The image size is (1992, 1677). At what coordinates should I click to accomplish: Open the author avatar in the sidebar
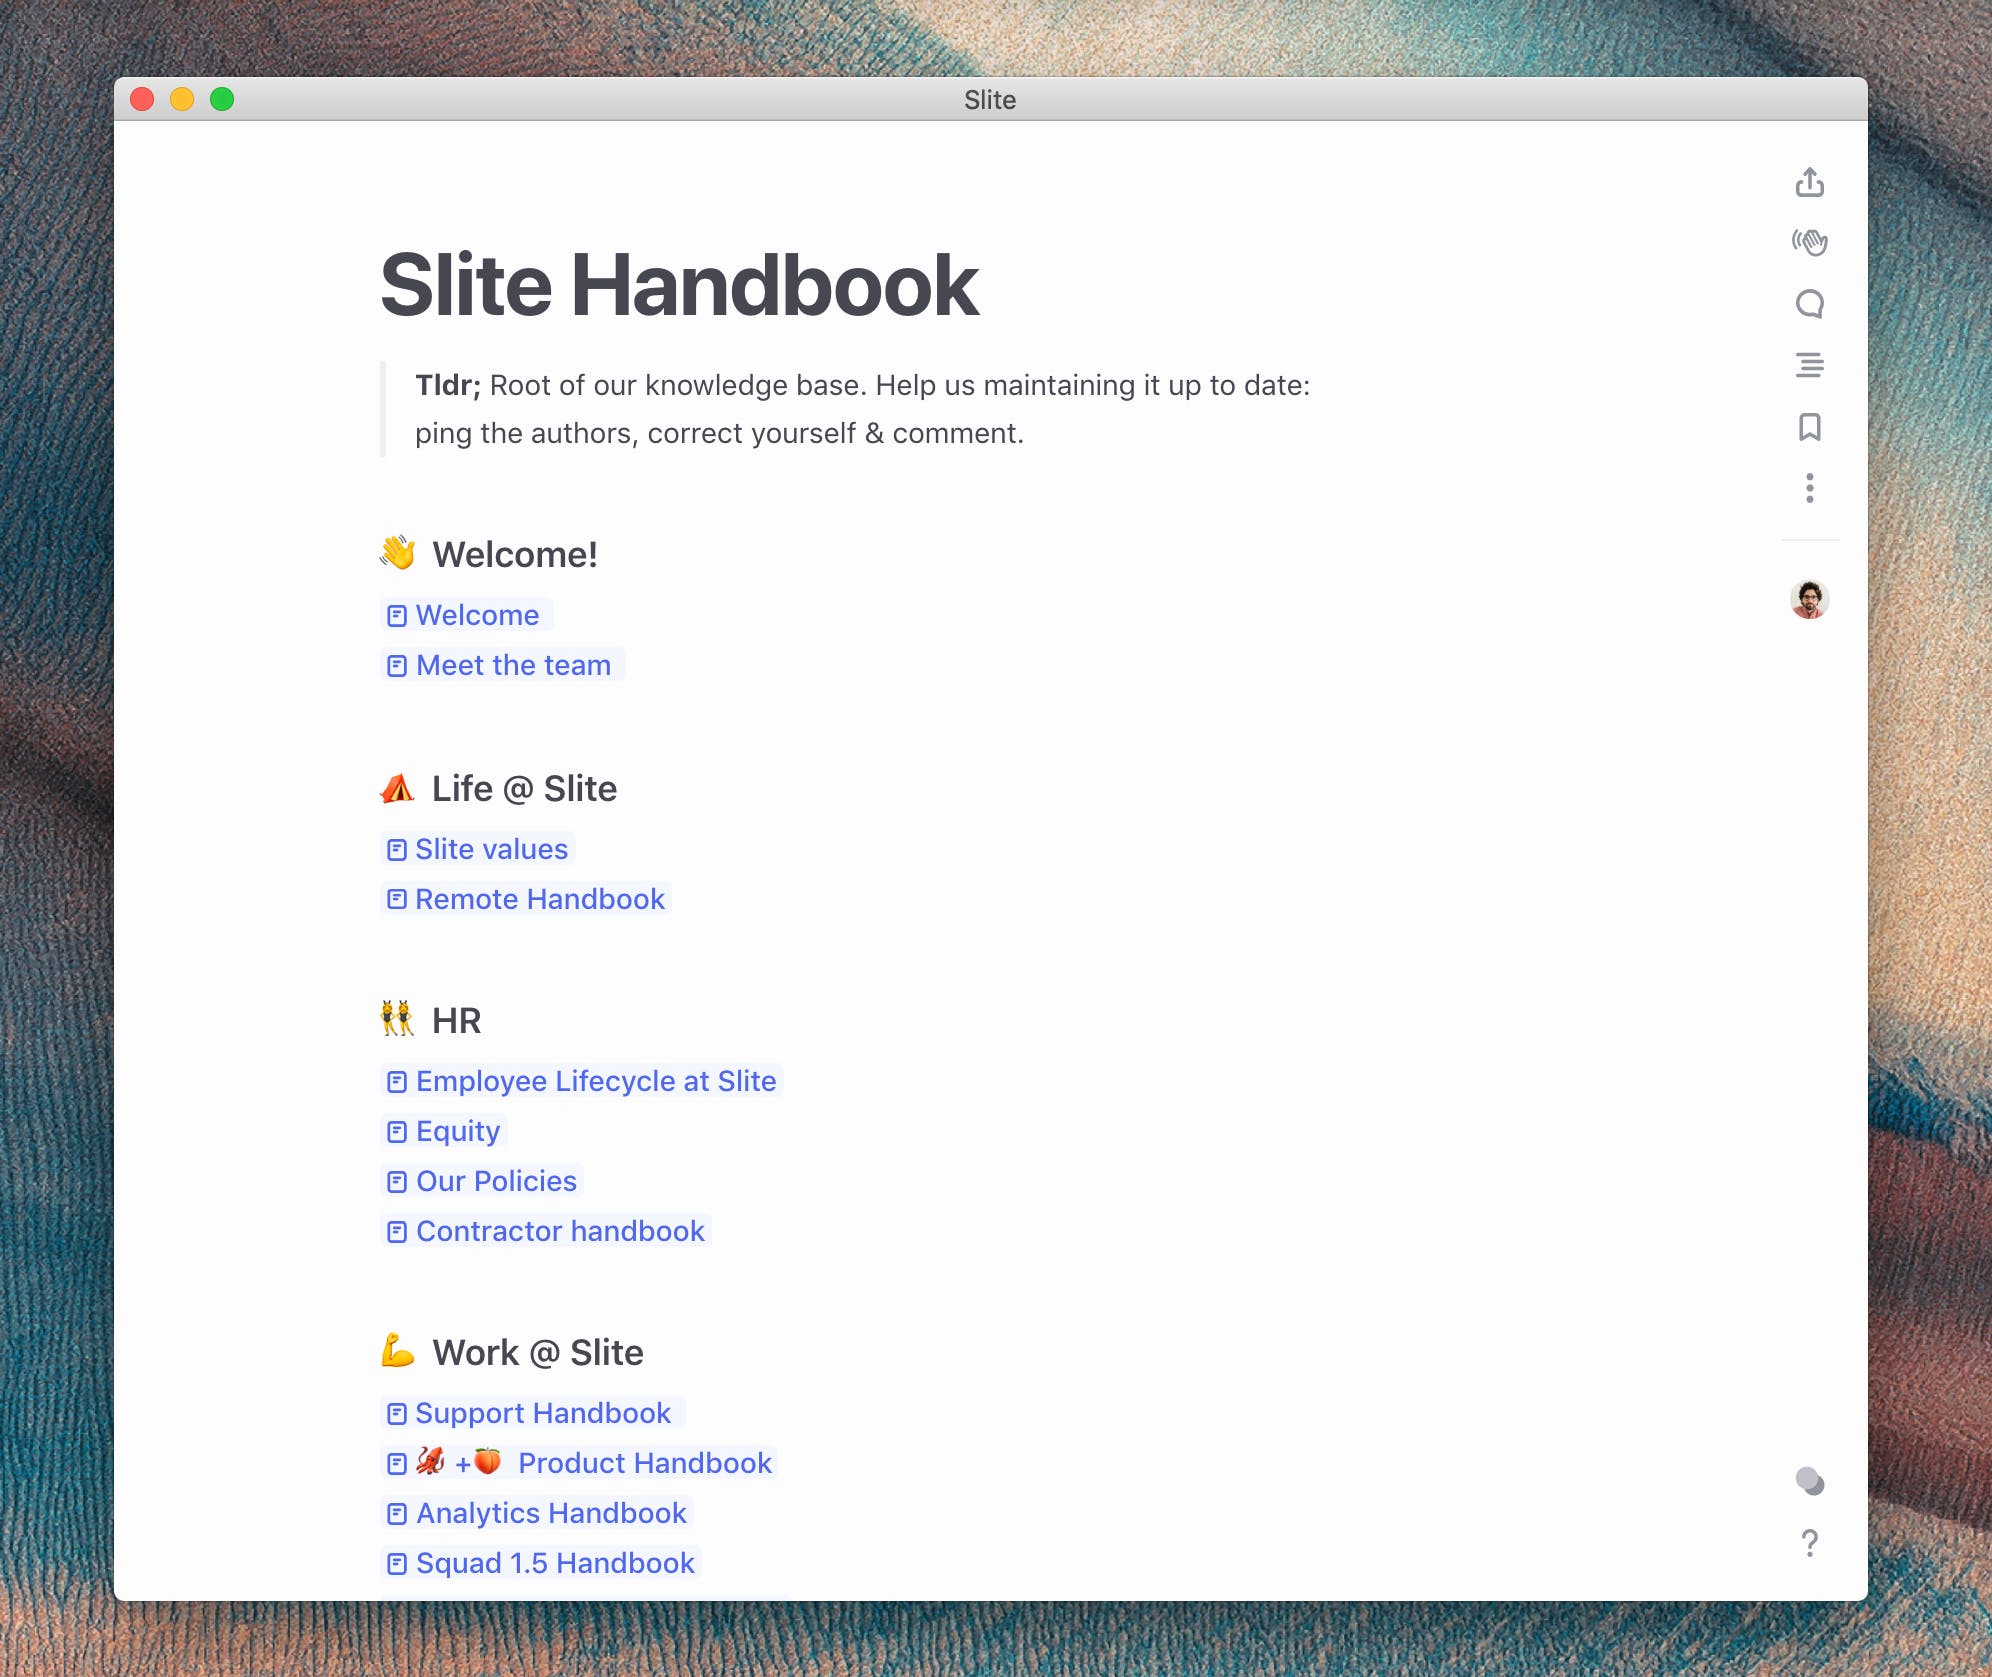click(x=1811, y=599)
